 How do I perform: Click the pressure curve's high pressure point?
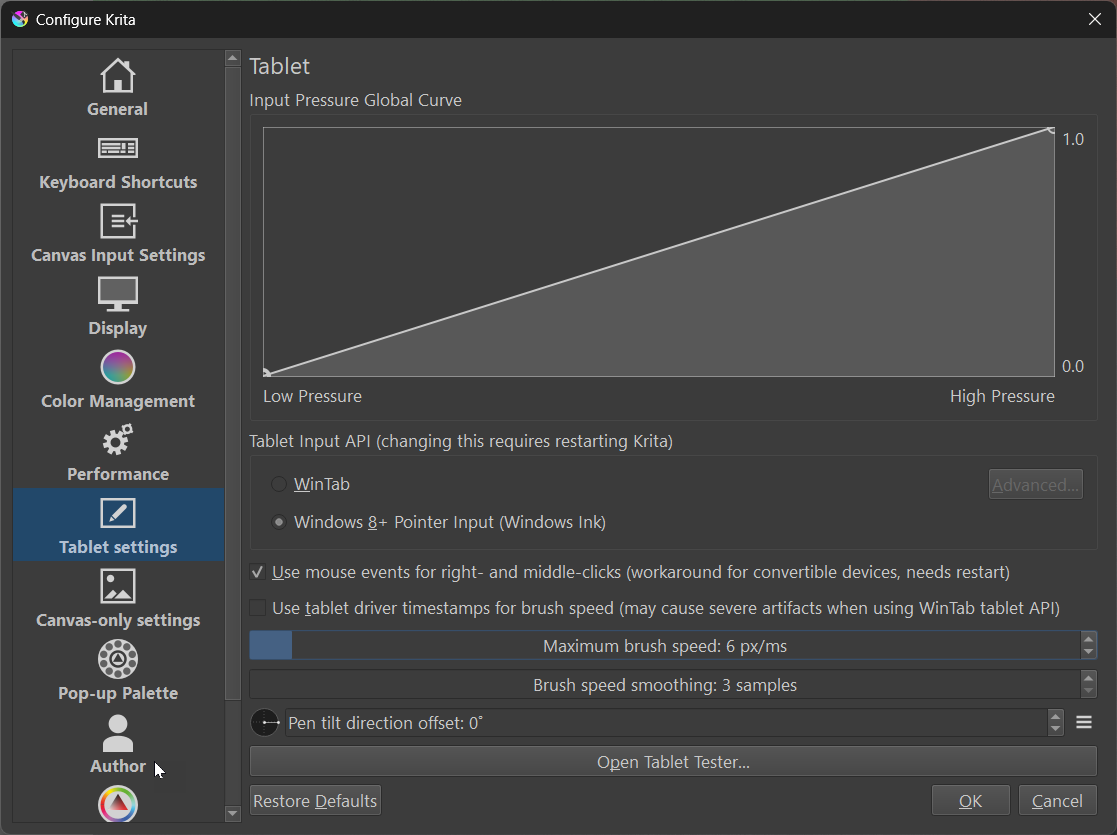coord(1051,130)
